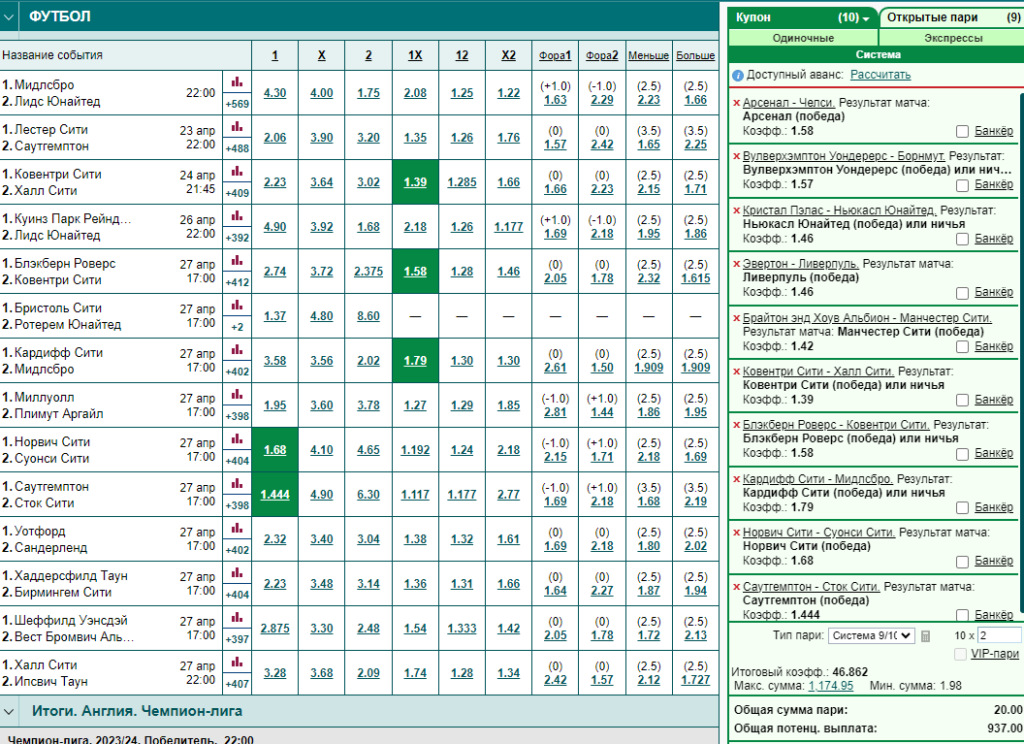1024x744 pixels.
Task: Remove Блэкберн Роверс - Ковентри Сити coupon bet
Action: [737, 425]
